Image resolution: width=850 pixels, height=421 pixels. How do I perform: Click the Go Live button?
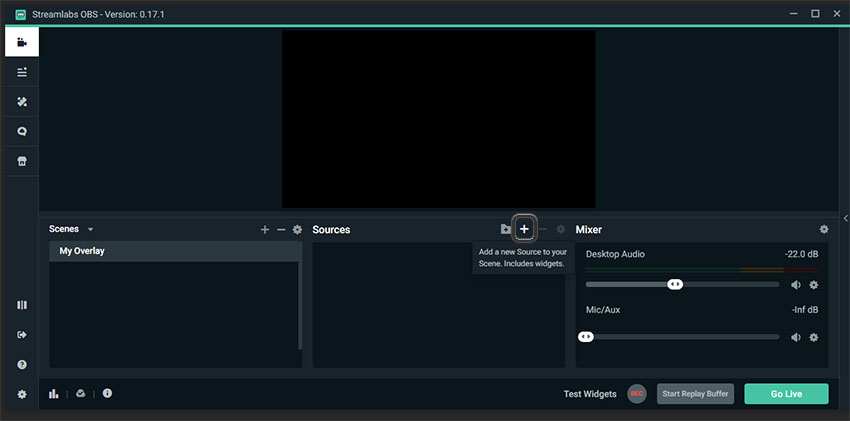coord(786,394)
